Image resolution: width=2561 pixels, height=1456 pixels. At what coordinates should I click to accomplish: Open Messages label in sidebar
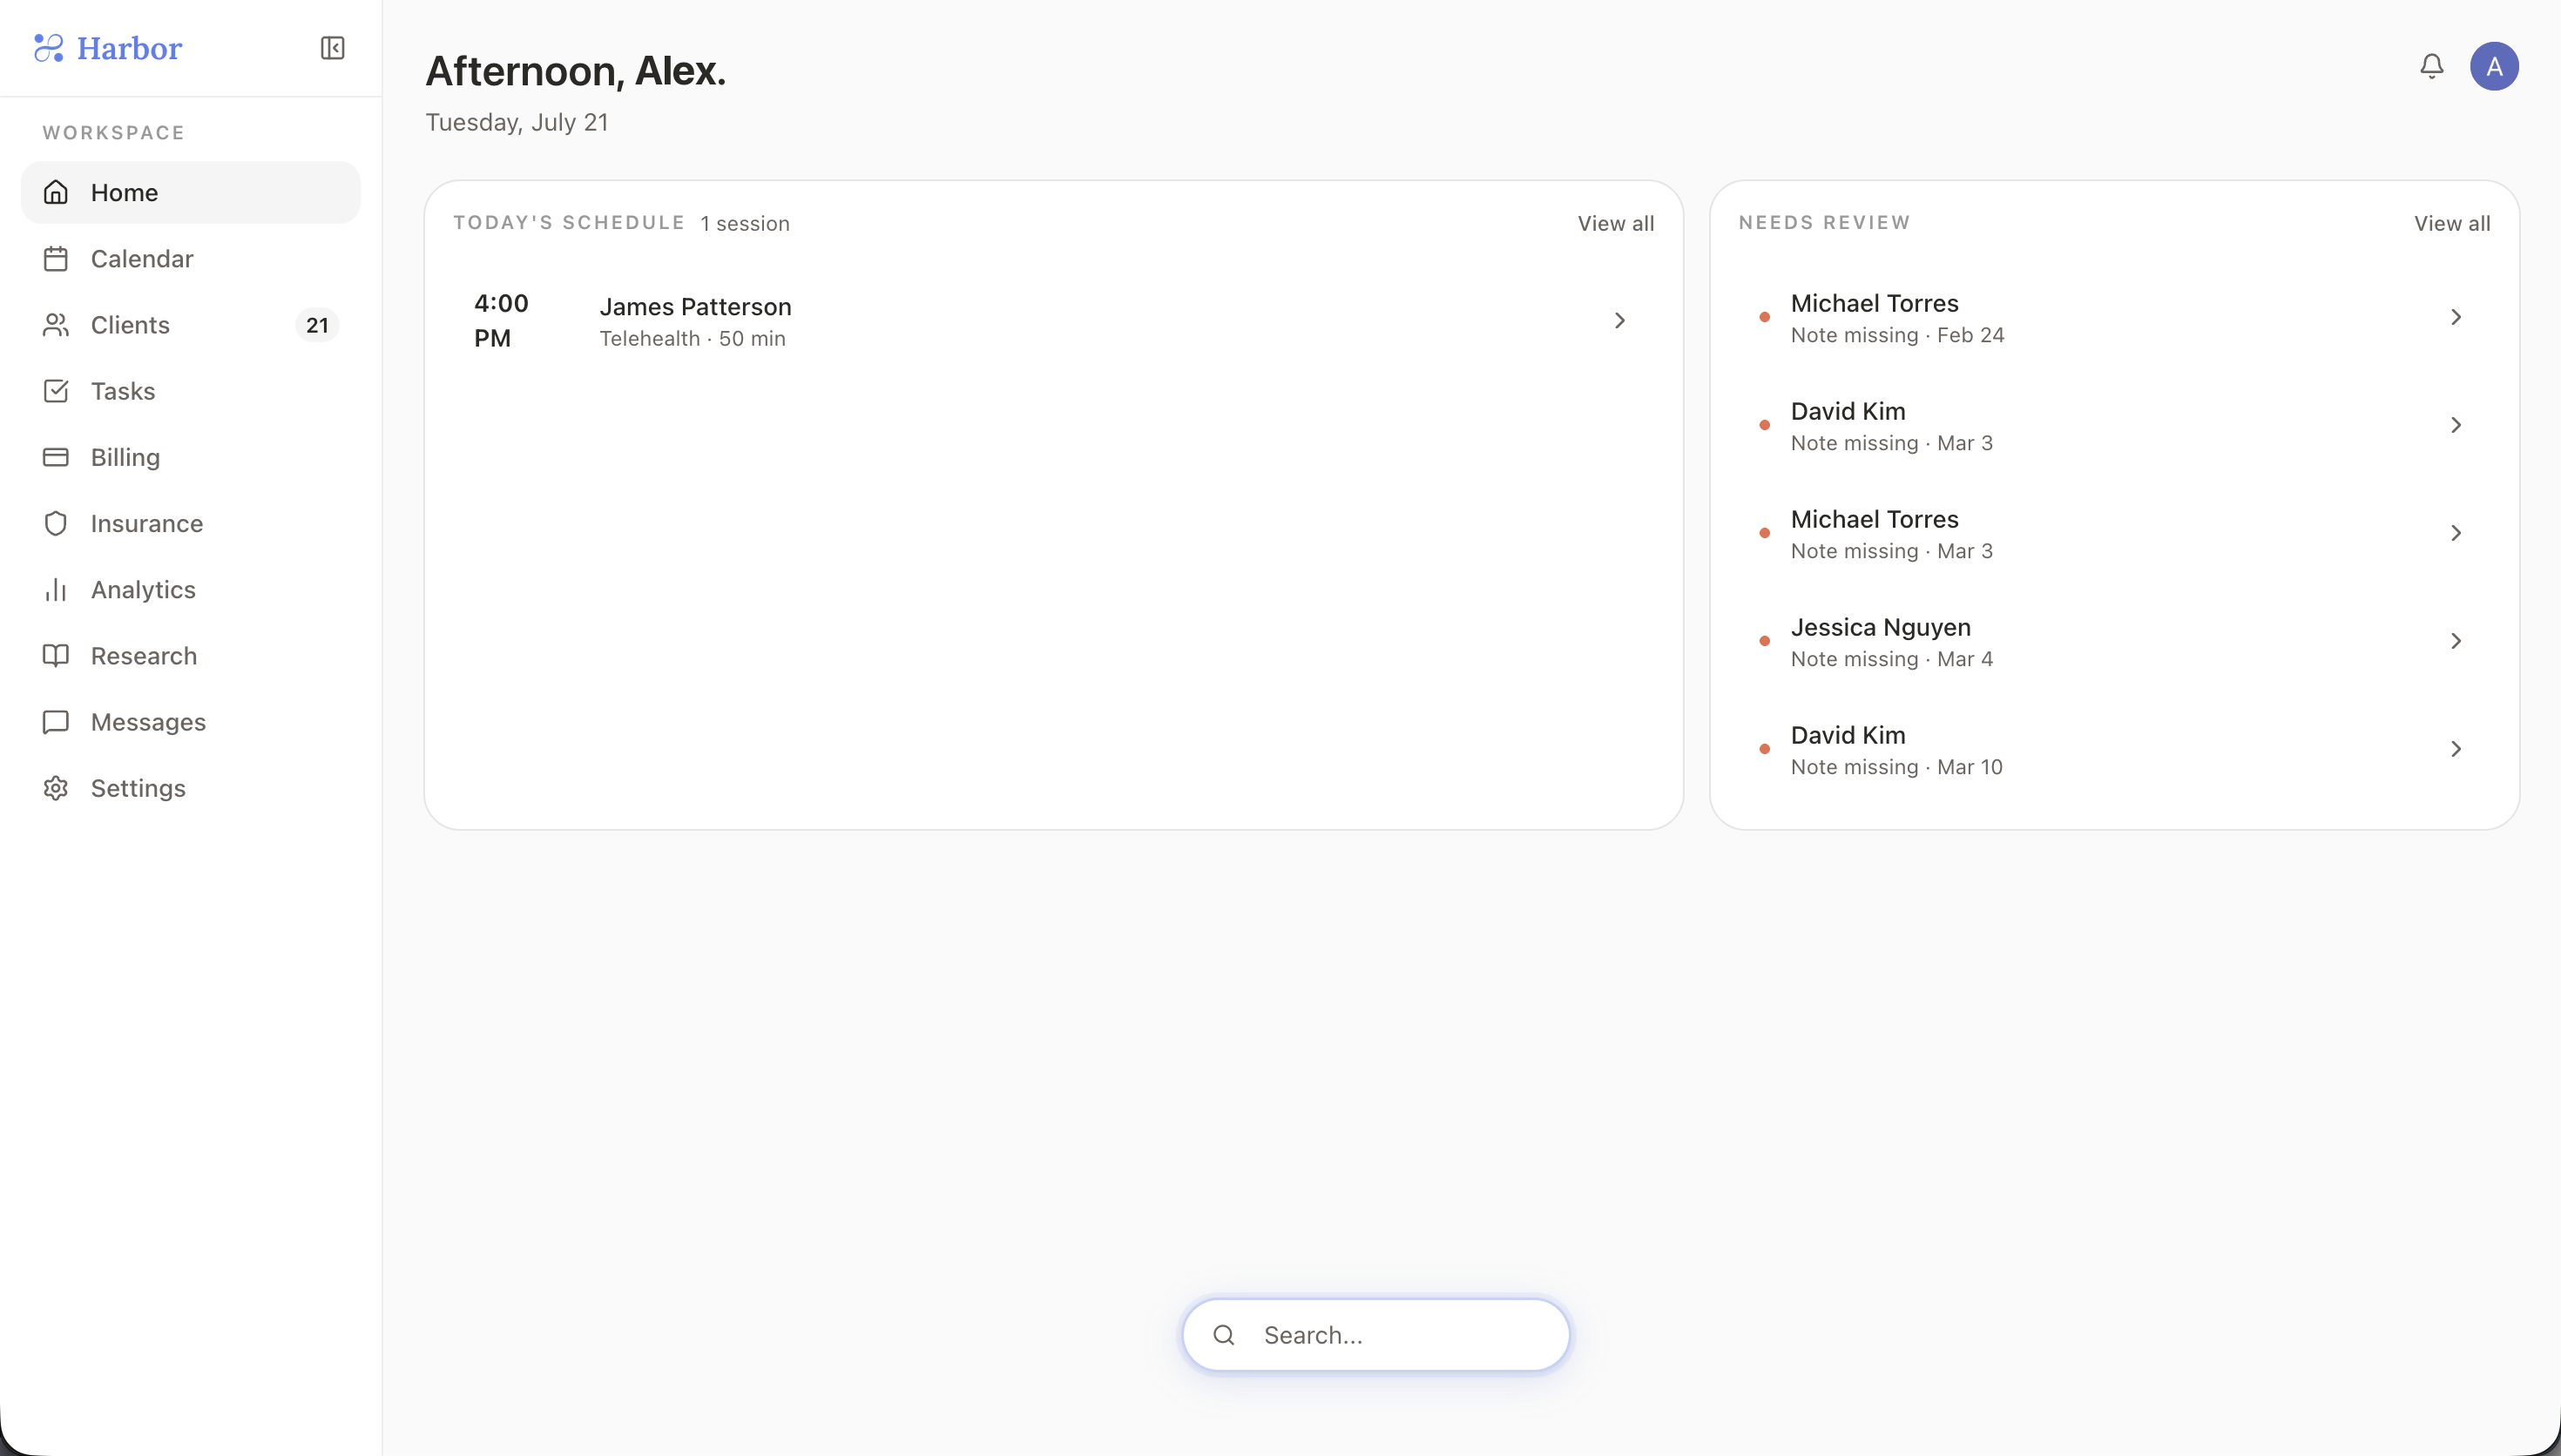[x=148, y=722]
